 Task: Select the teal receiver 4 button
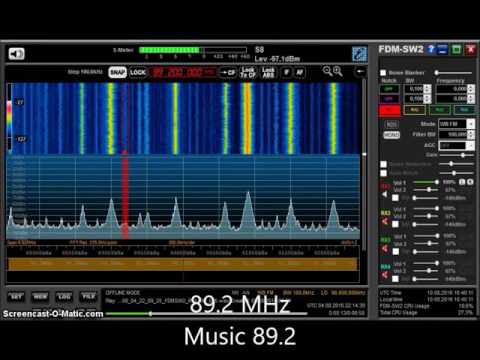tap(464, 110)
